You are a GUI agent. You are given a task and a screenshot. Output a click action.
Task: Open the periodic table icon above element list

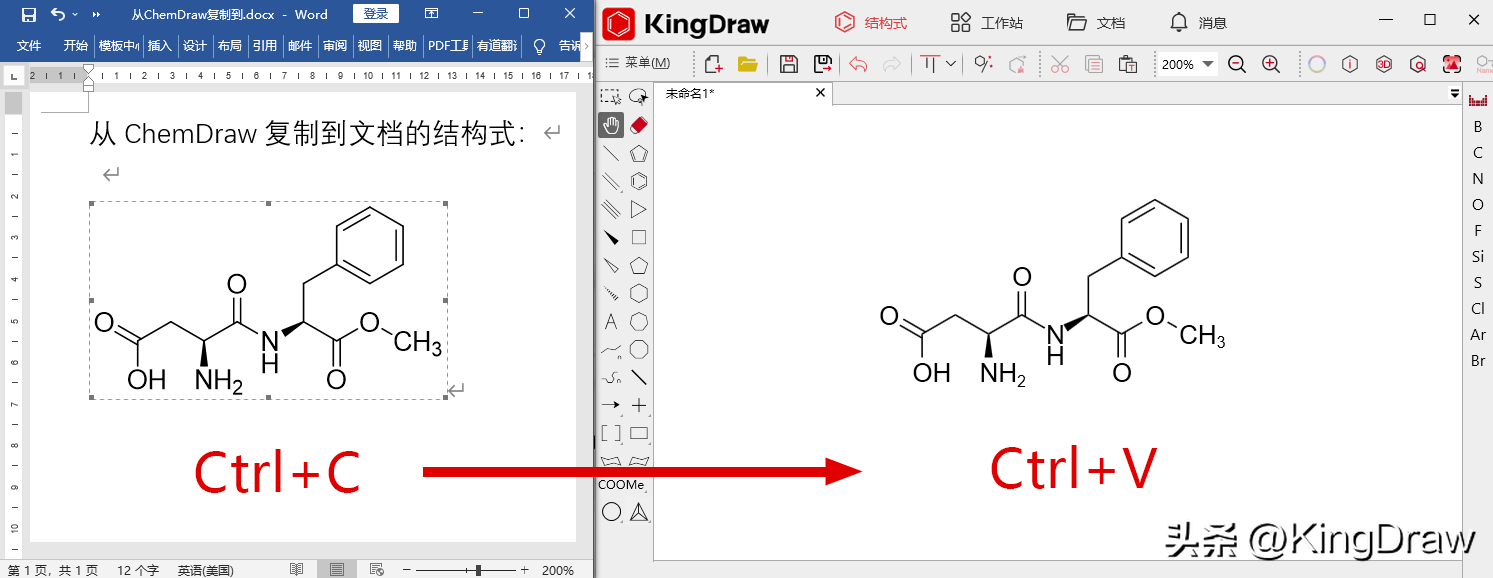click(x=1478, y=100)
